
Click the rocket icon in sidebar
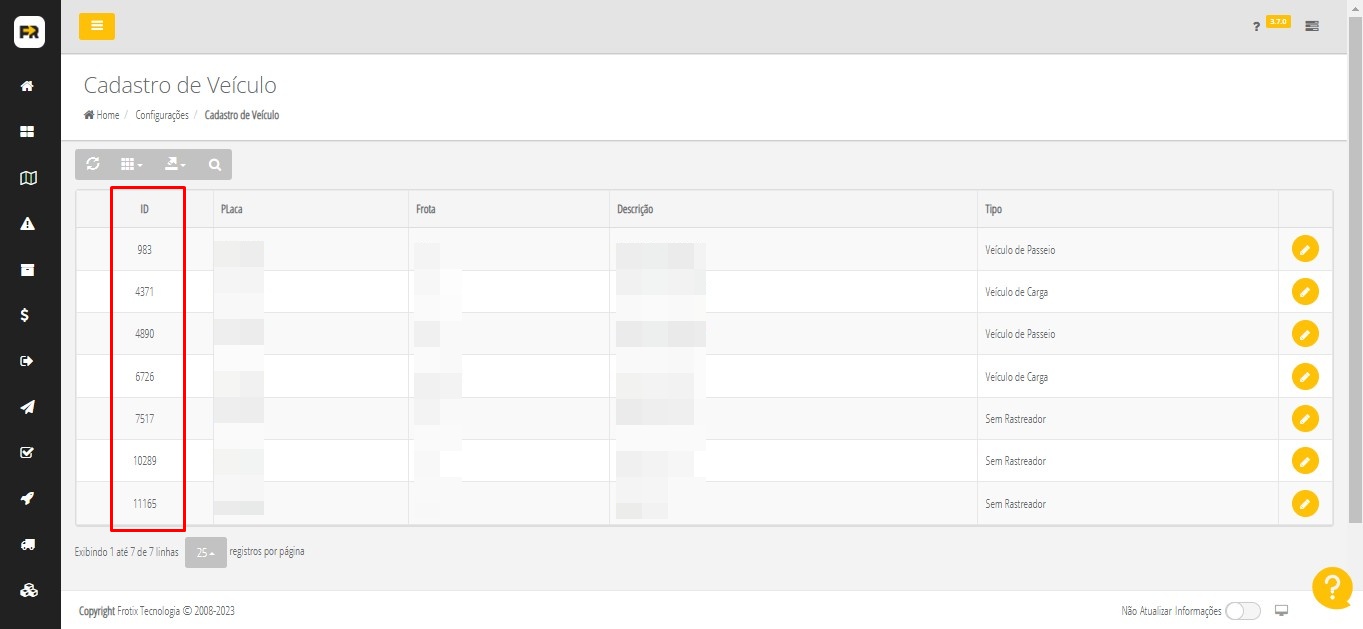[28, 498]
